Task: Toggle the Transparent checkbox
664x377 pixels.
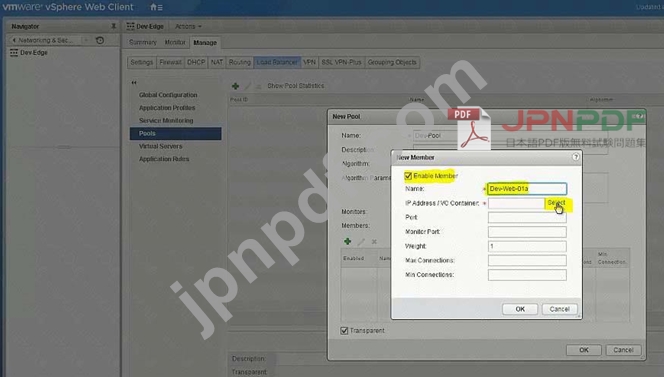Action: [x=344, y=330]
